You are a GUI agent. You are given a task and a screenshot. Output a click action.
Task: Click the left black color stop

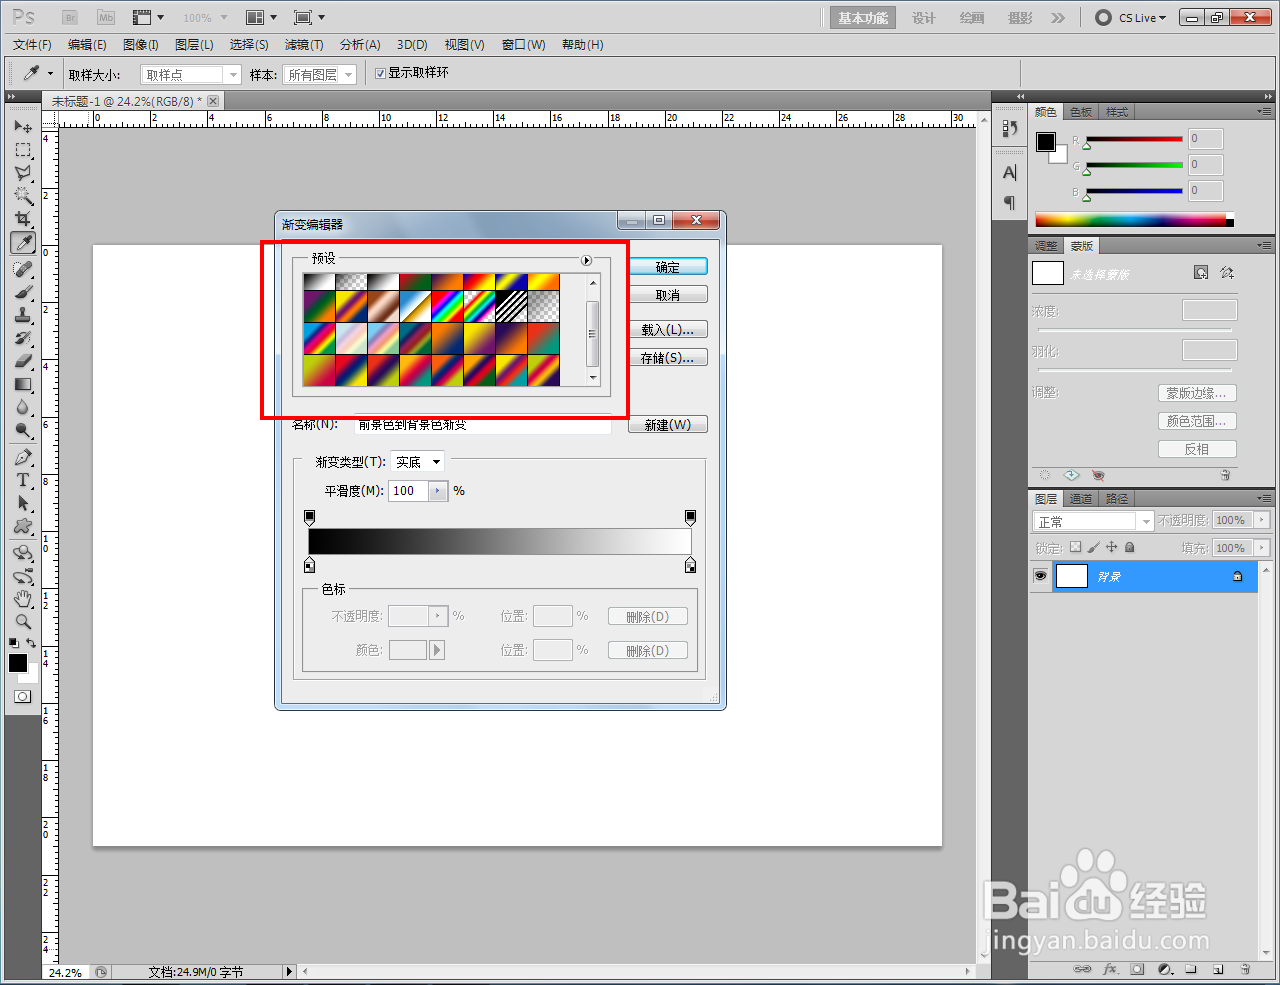(x=309, y=566)
